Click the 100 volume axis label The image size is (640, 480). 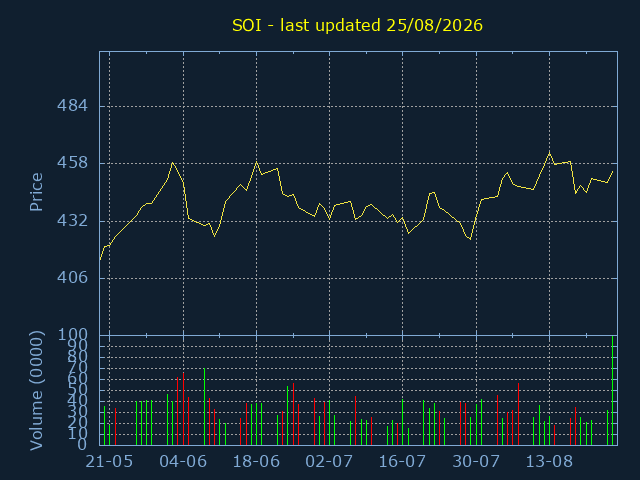[72, 335]
